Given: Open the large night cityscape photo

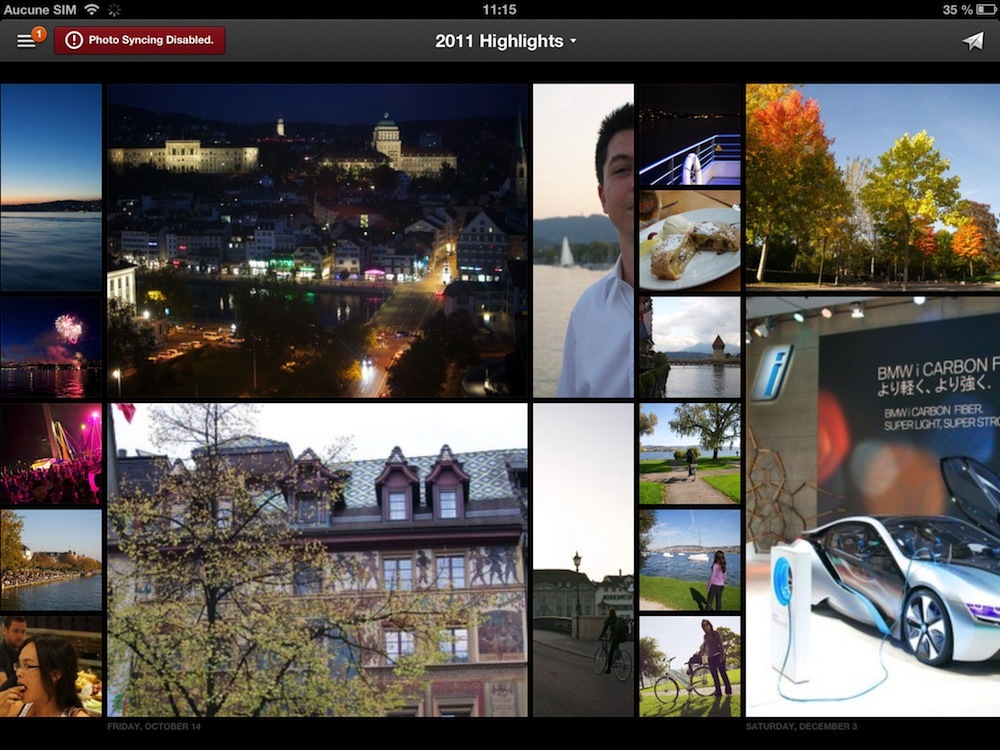Looking at the screenshot, I should (x=318, y=241).
